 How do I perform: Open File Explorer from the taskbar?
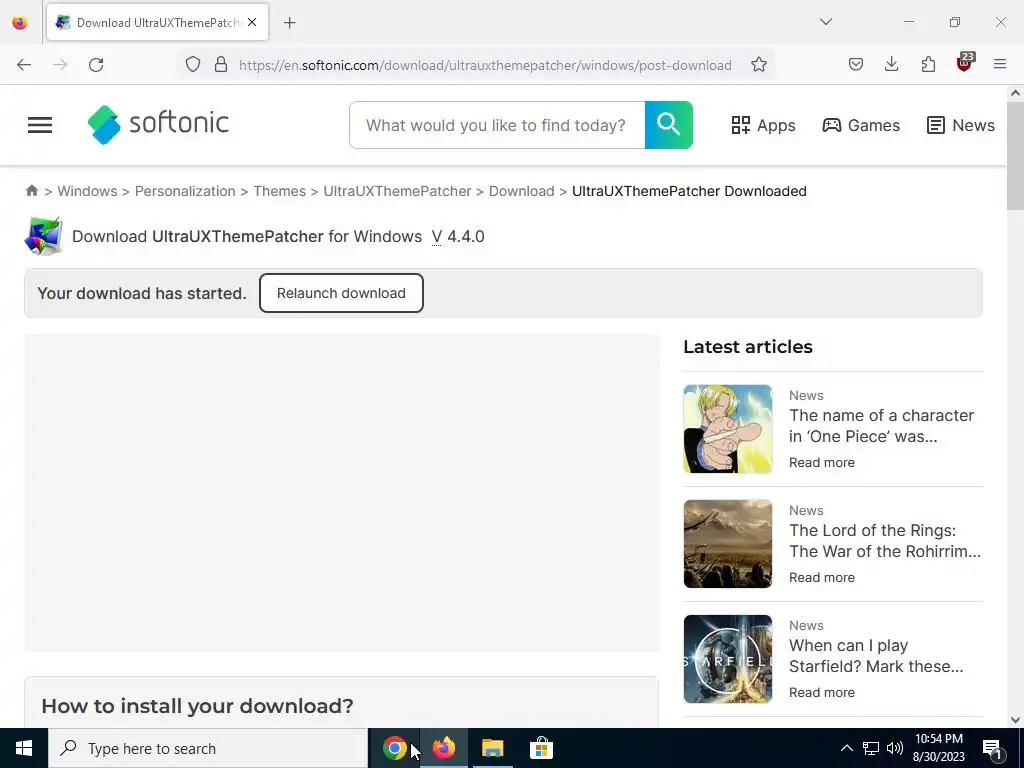[492, 748]
